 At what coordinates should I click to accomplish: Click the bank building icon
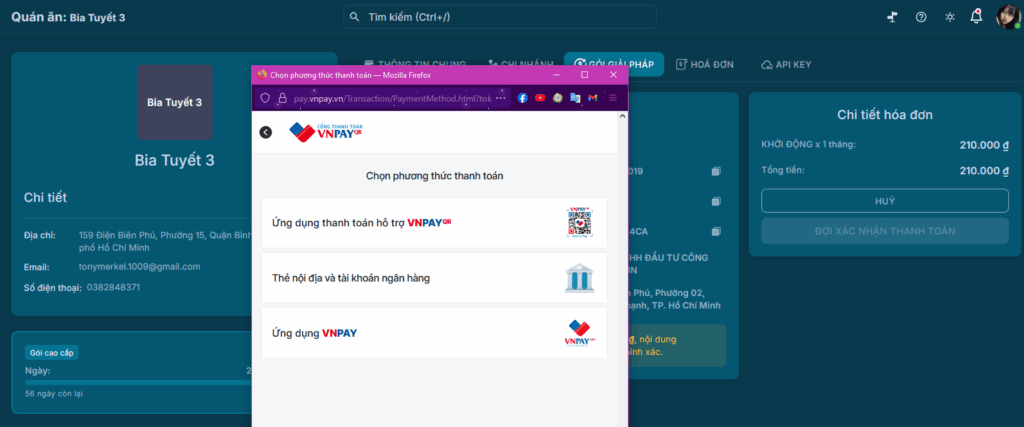pyautogui.click(x=580, y=278)
